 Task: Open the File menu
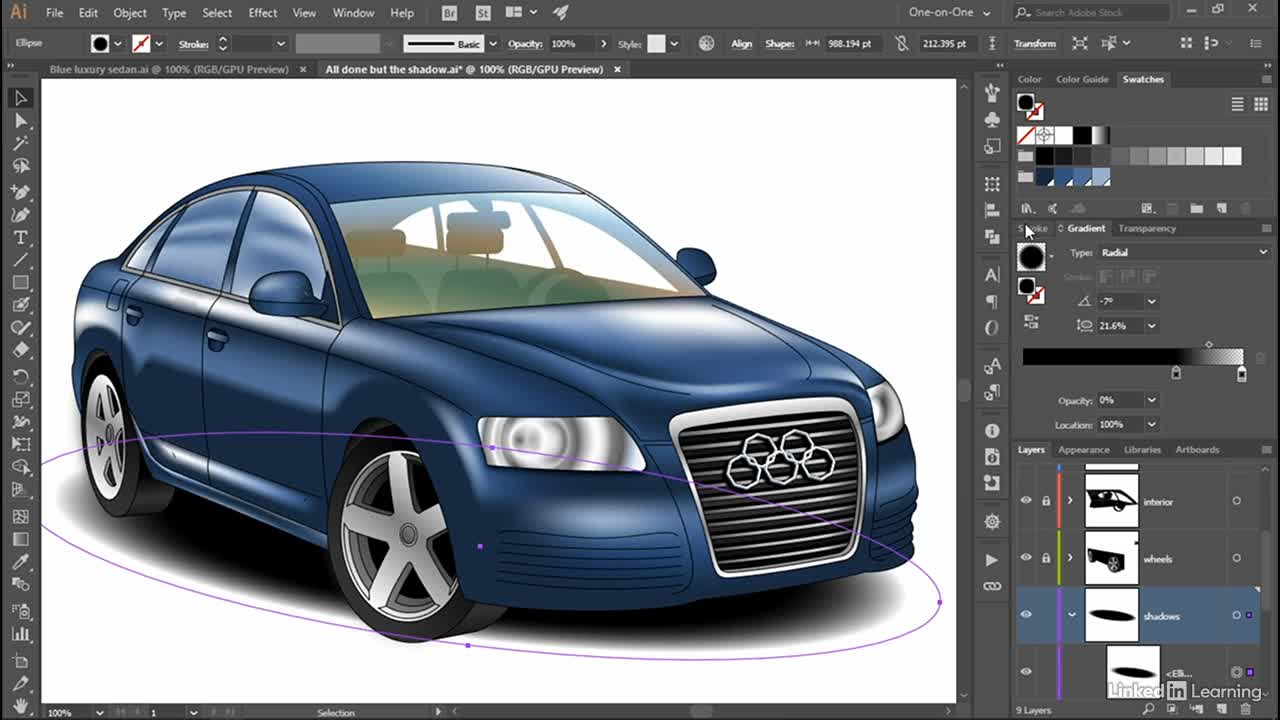(x=54, y=13)
